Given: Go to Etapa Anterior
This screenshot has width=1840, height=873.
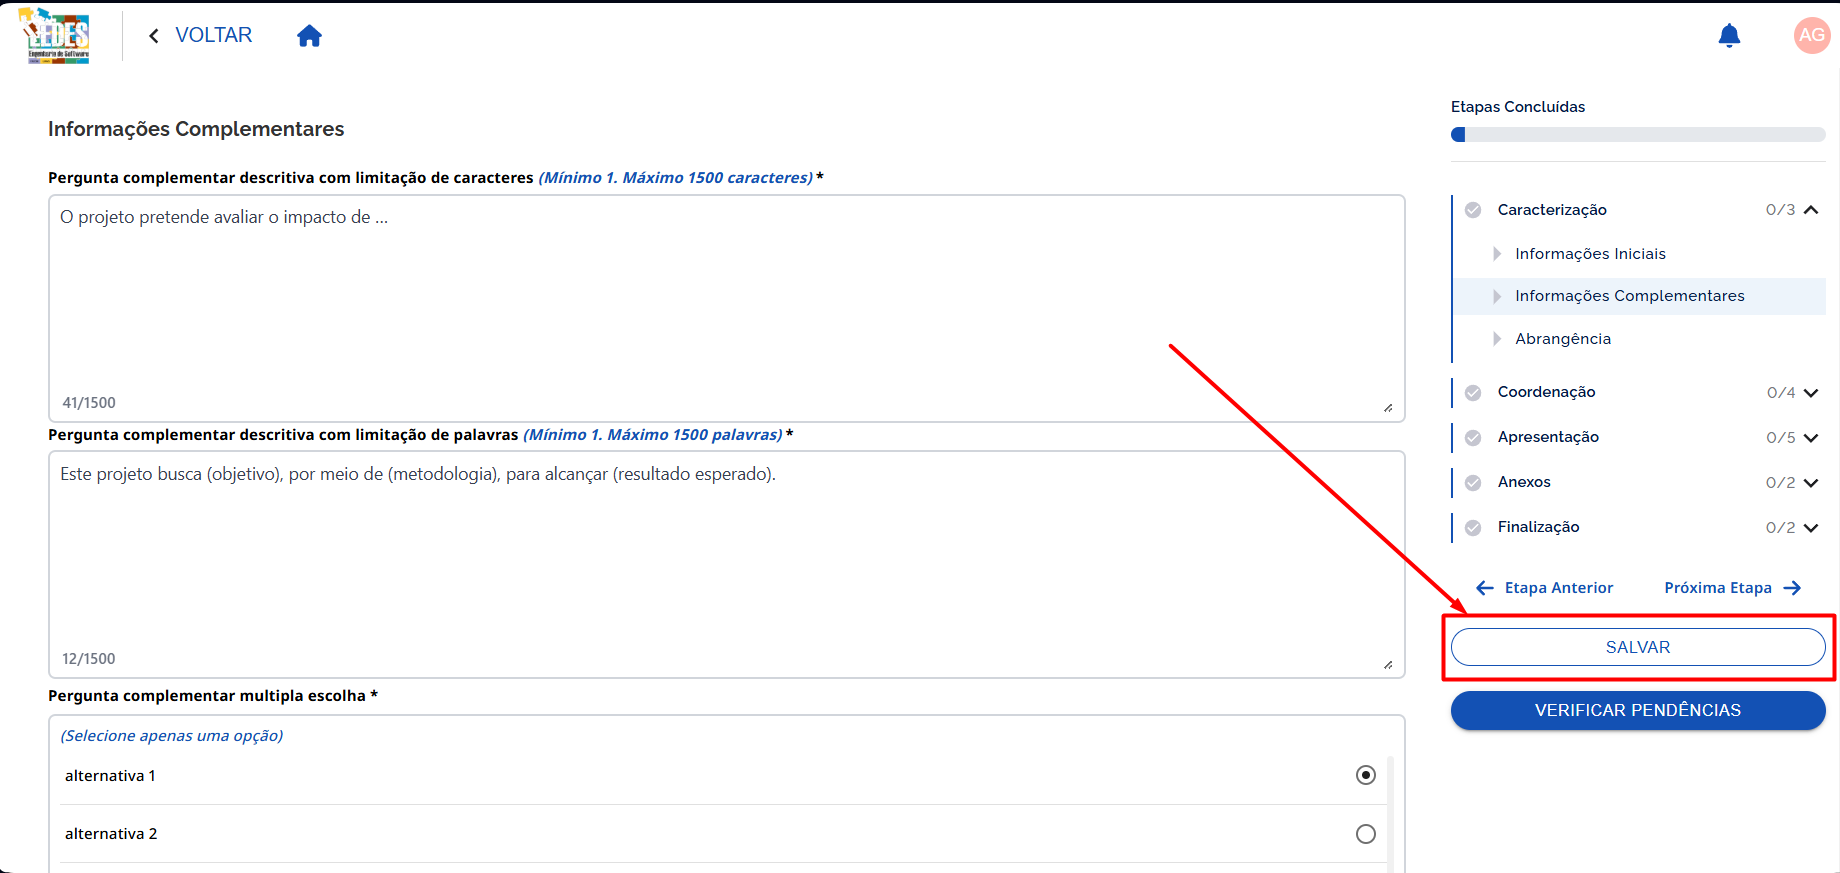Looking at the screenshot, I should [x=1545, y=588].
